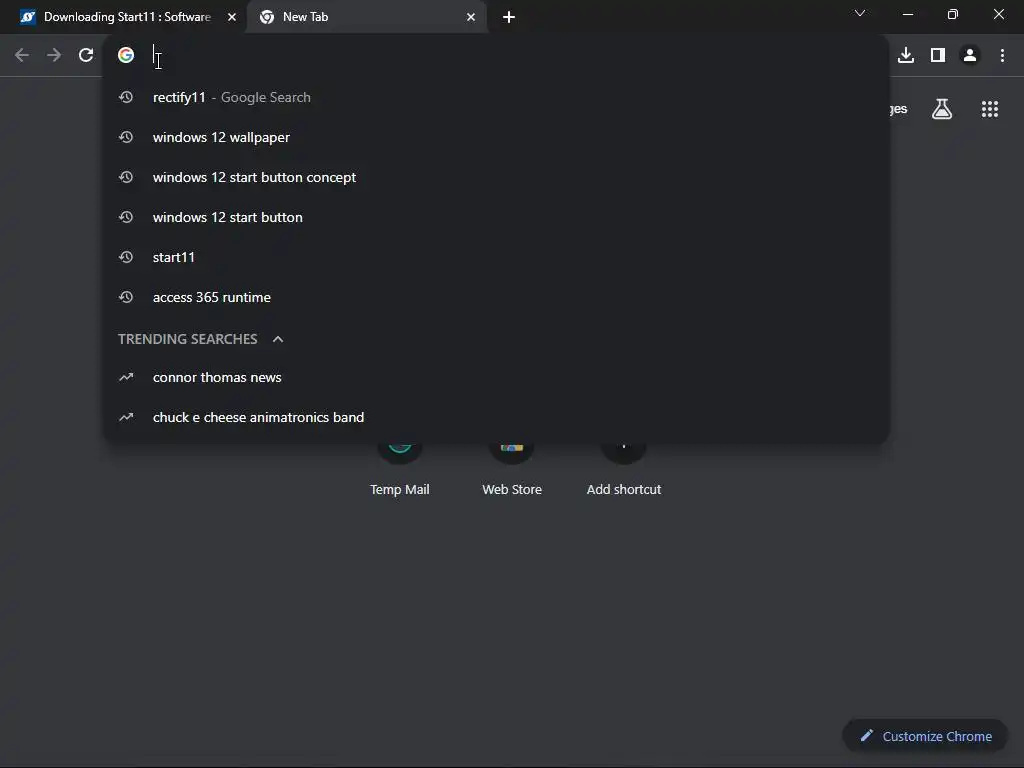The height and width of the screenshot is (768, 1024).
Task: Close the New Tab tab
Action: click(x=471, y=17)
